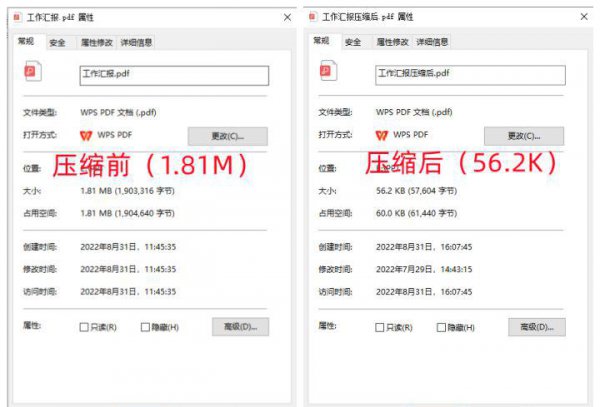Image resolution: width=600 pixels, height=407 pixels.
Task: Click disk usage 1.81 MB (1,904,640 字节)
Action: coord(127,213)
